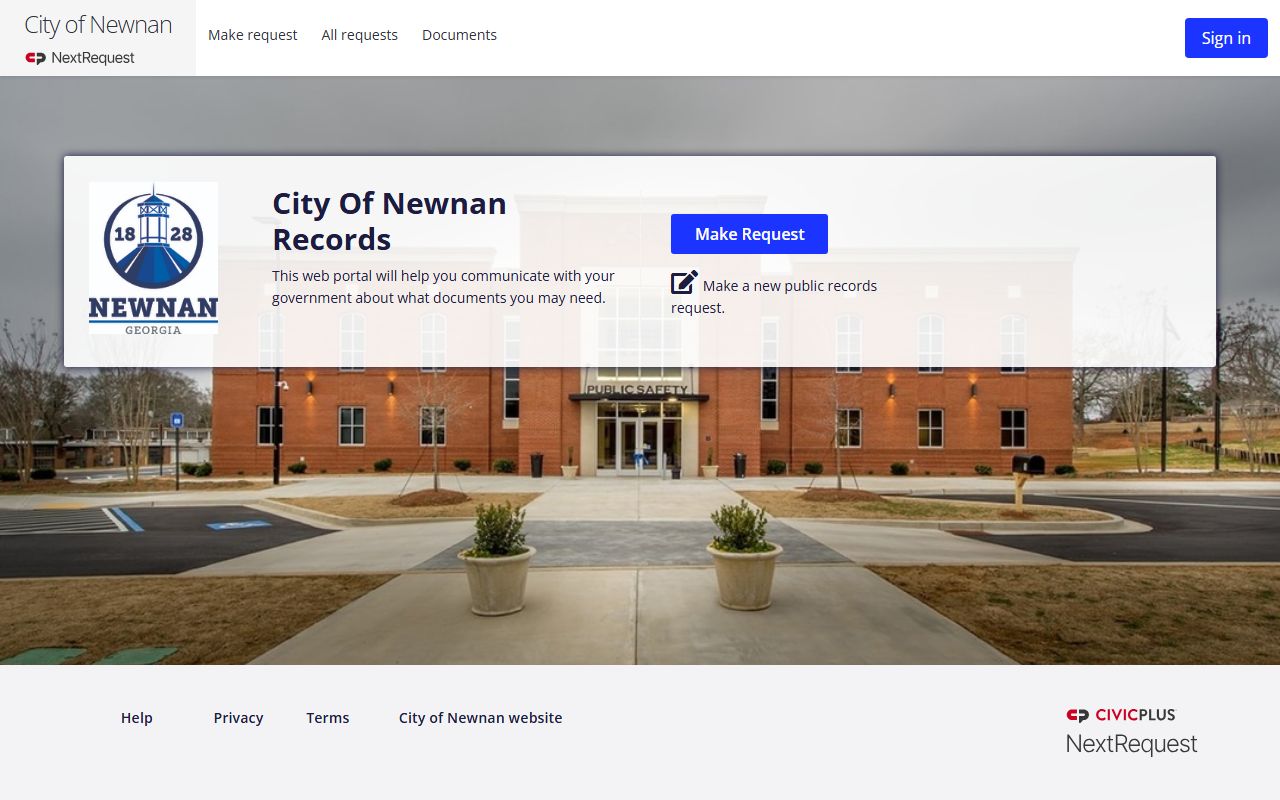The width and height of the screenshot is (1280, 800).
Task: Click the City Of Newnan Records heading
Action: pyautogui.click(x=389, y=221)
